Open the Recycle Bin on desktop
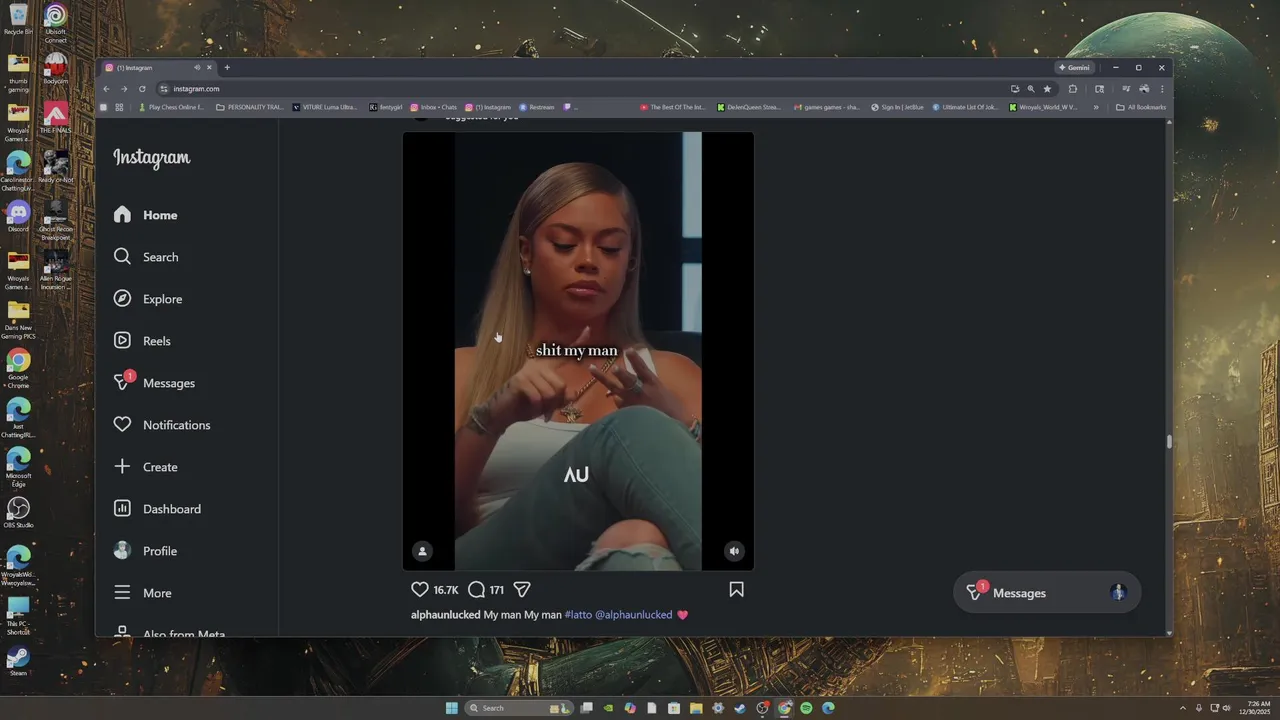 tap(18, 19)
